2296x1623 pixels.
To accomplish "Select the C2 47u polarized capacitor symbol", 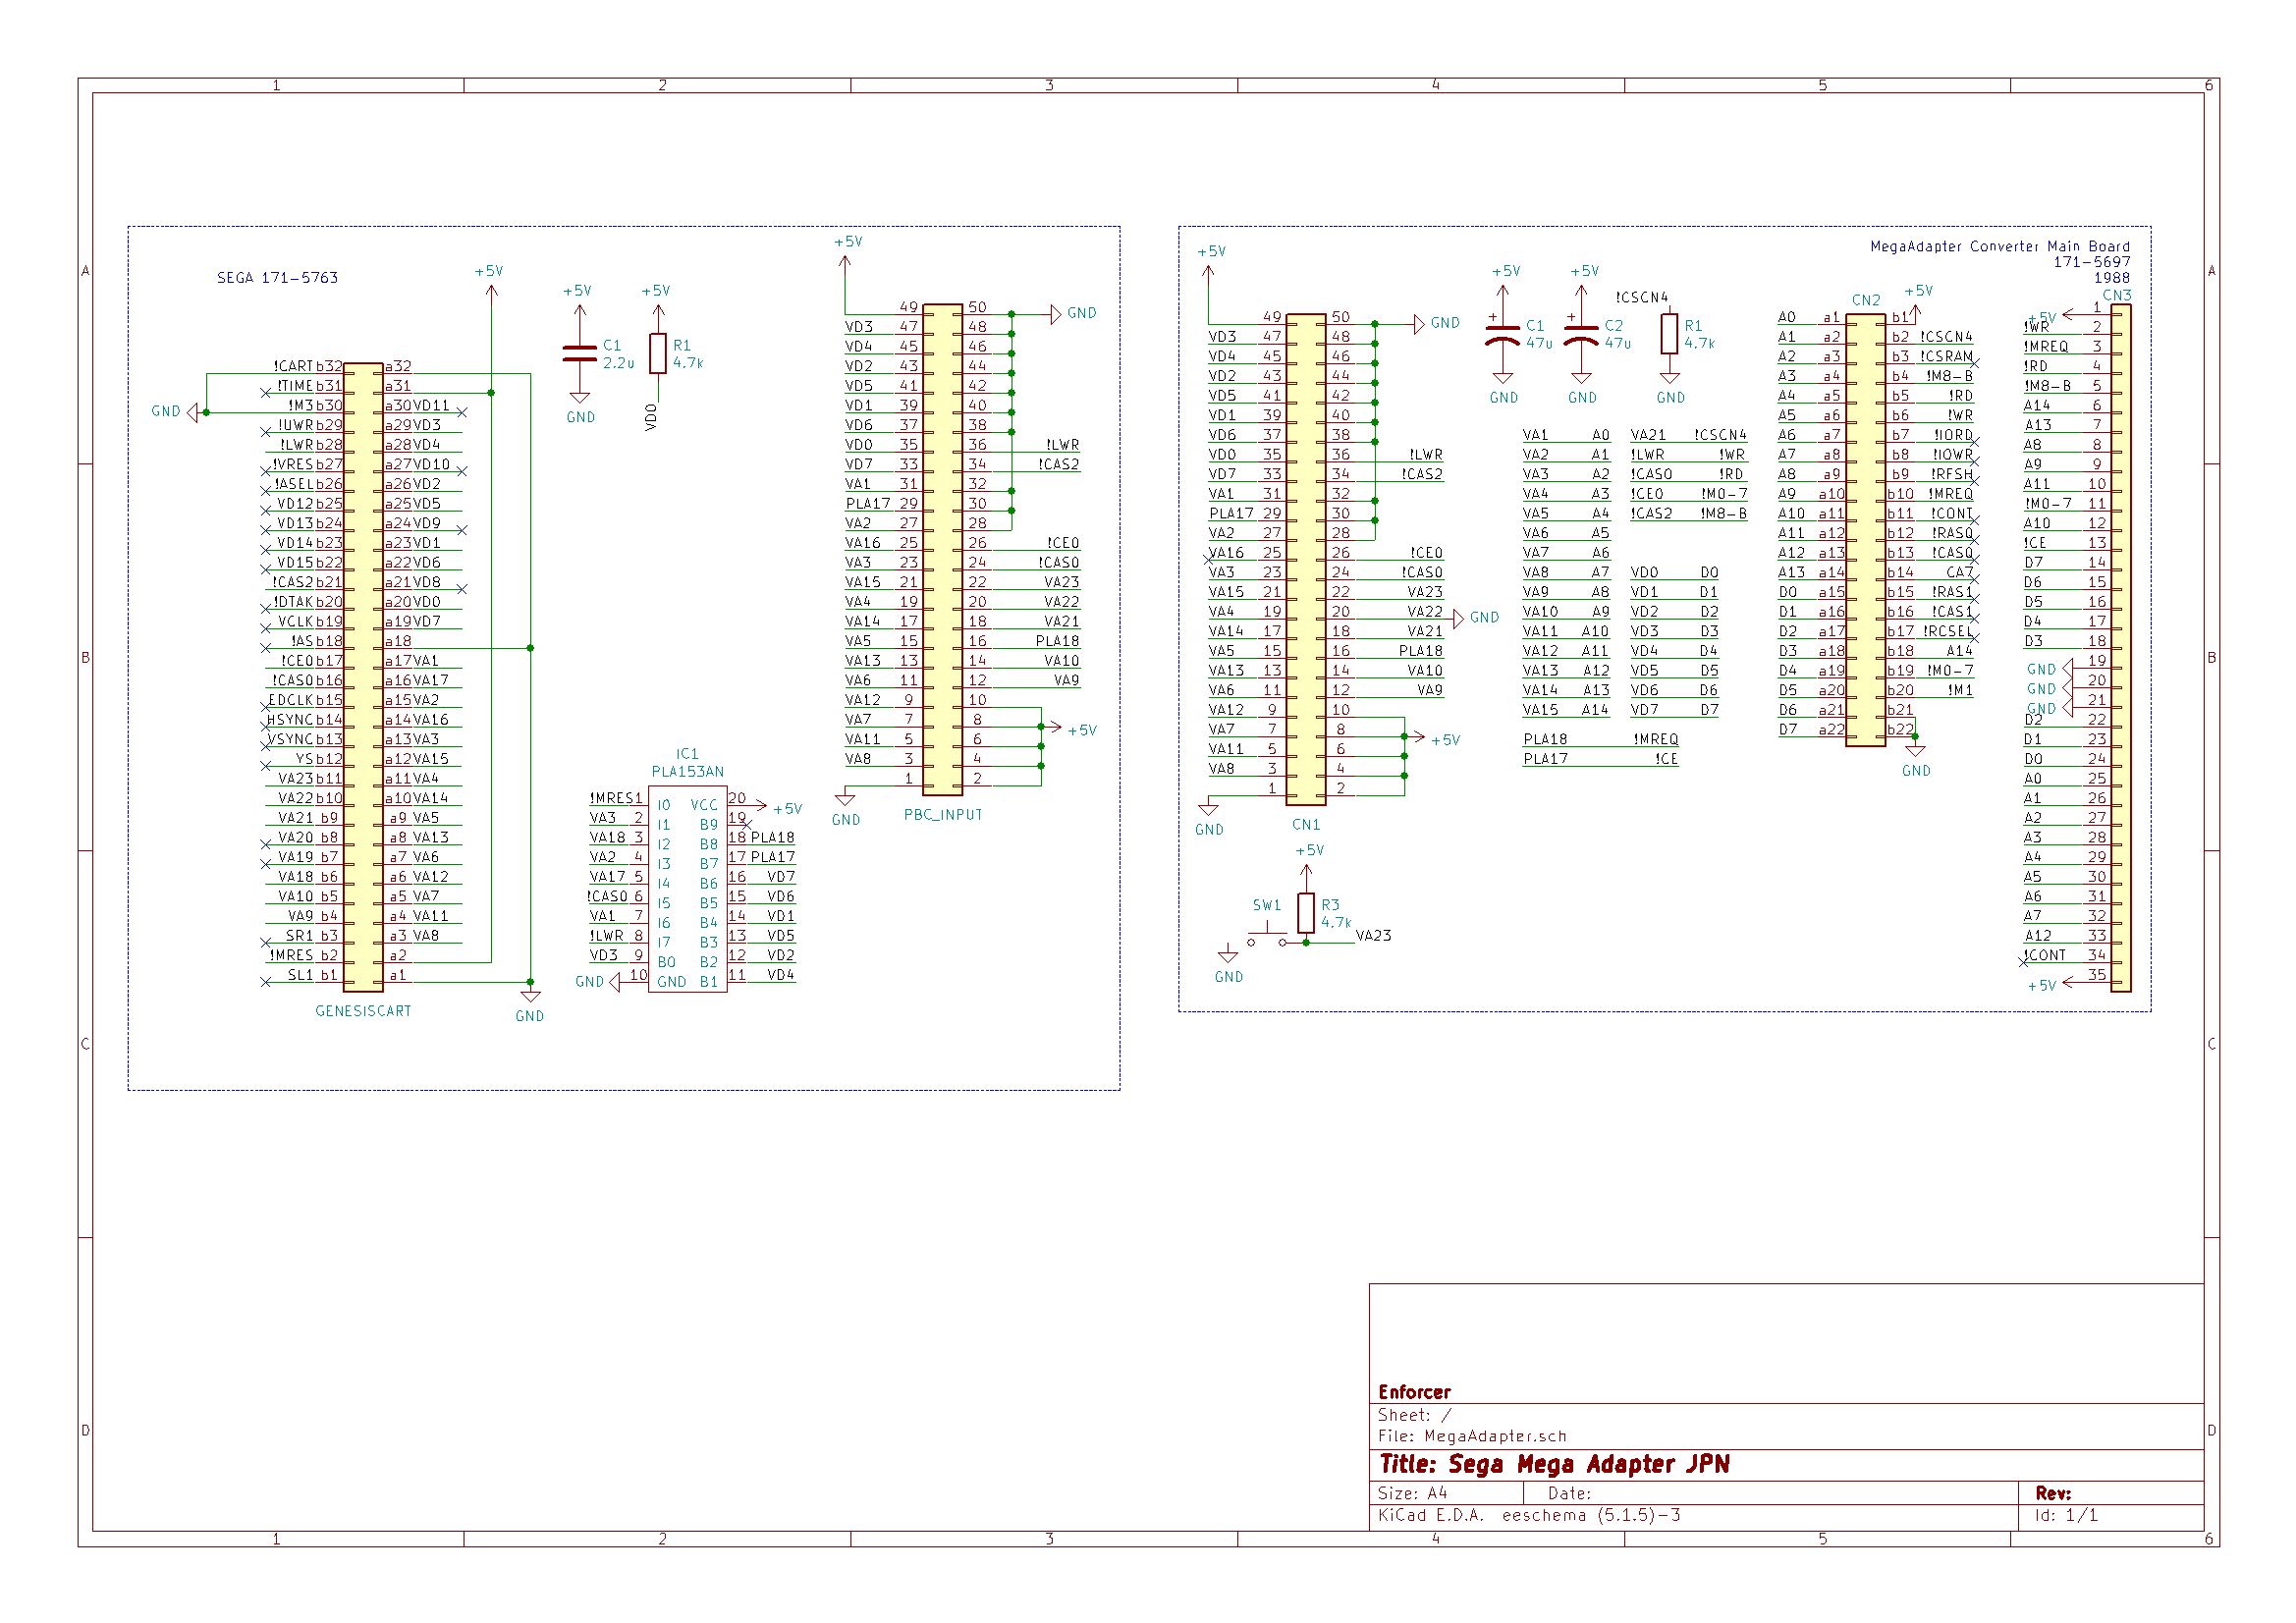I will pos(1581,336).
